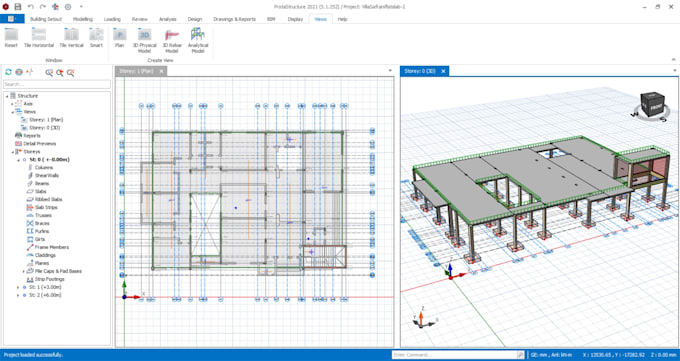
Task: Click the search field in structure tree panel
Action: (57, 84)
